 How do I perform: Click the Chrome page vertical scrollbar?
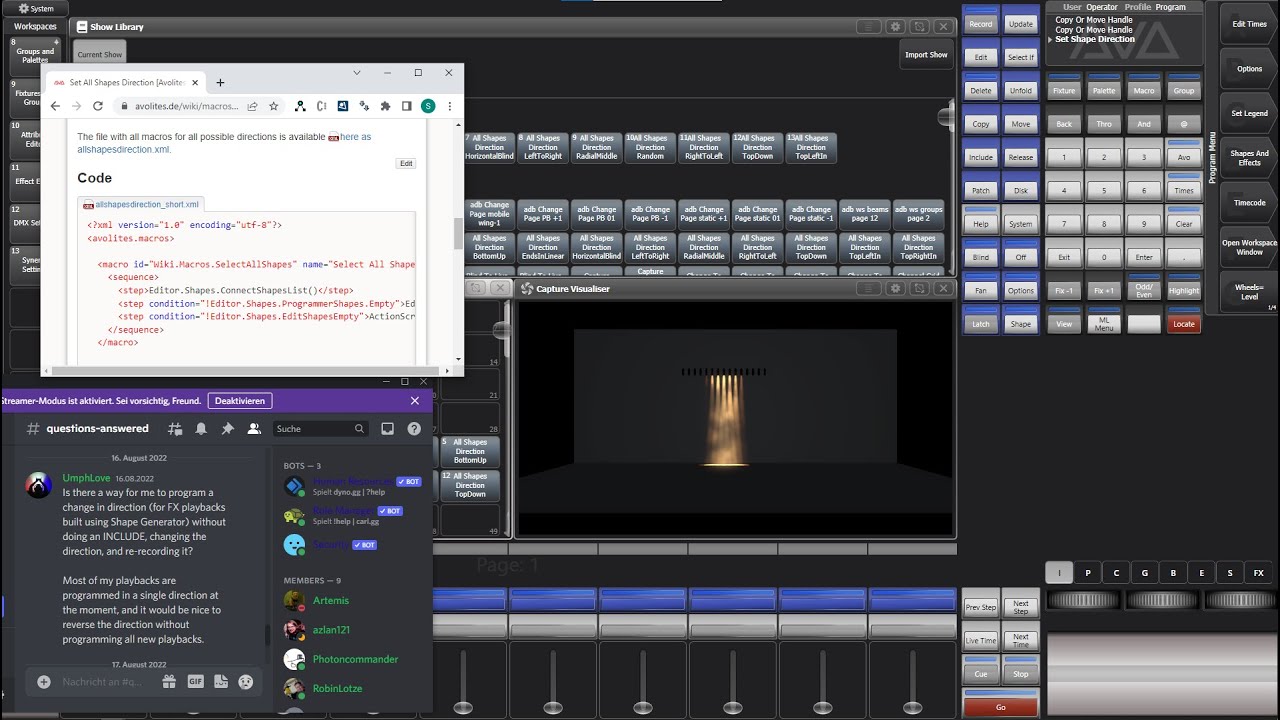[458, 235]
